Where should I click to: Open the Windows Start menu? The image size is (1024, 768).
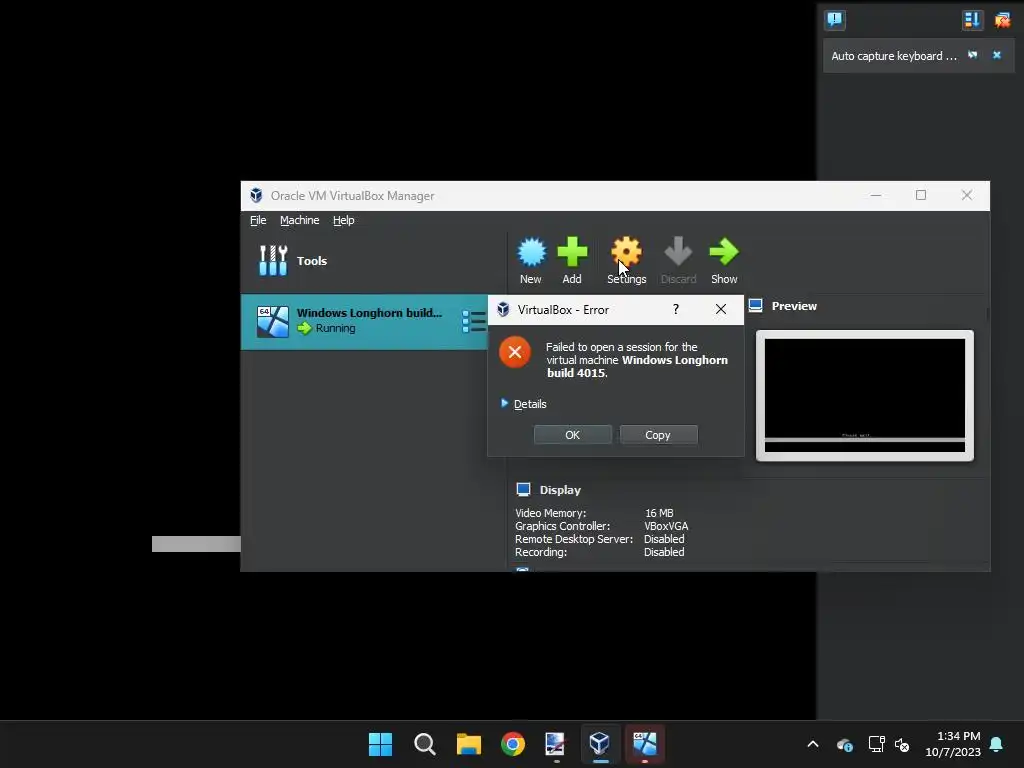click(381, 744)
